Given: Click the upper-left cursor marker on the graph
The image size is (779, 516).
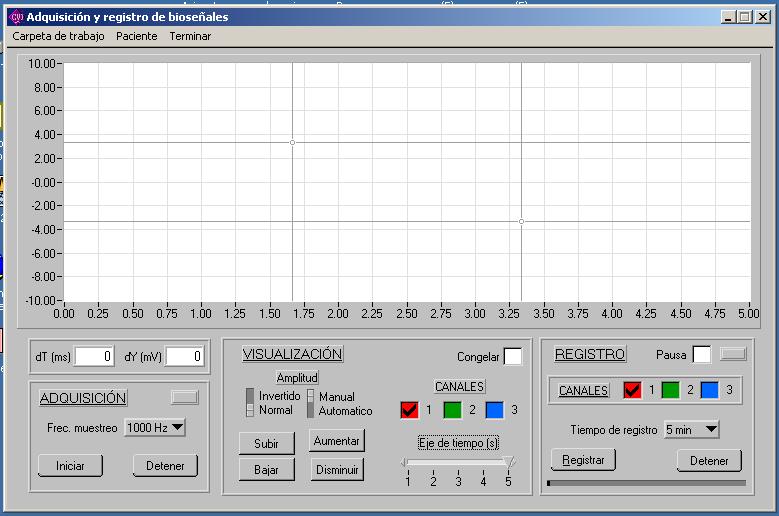Looking at the screenshot, I should (x=292, y=143).
